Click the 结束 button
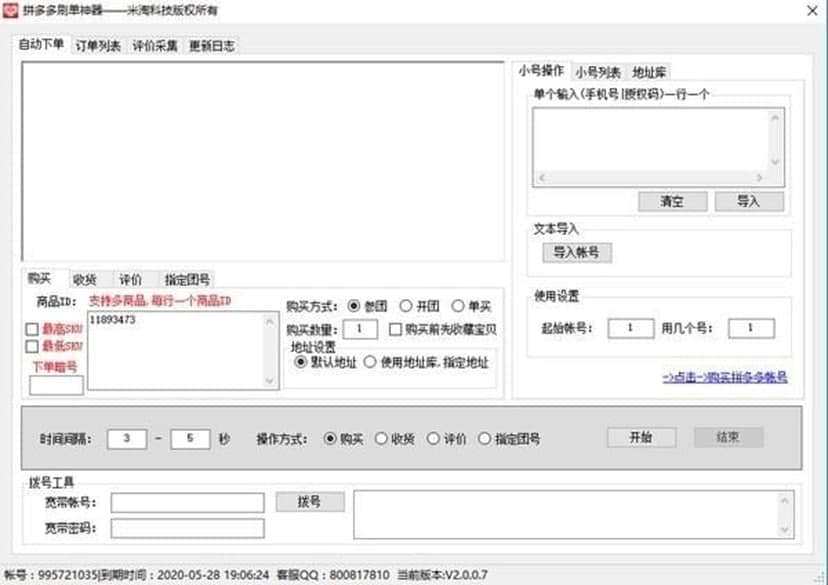This screenshot has width=828, height=585. click(x=728, y=437)
